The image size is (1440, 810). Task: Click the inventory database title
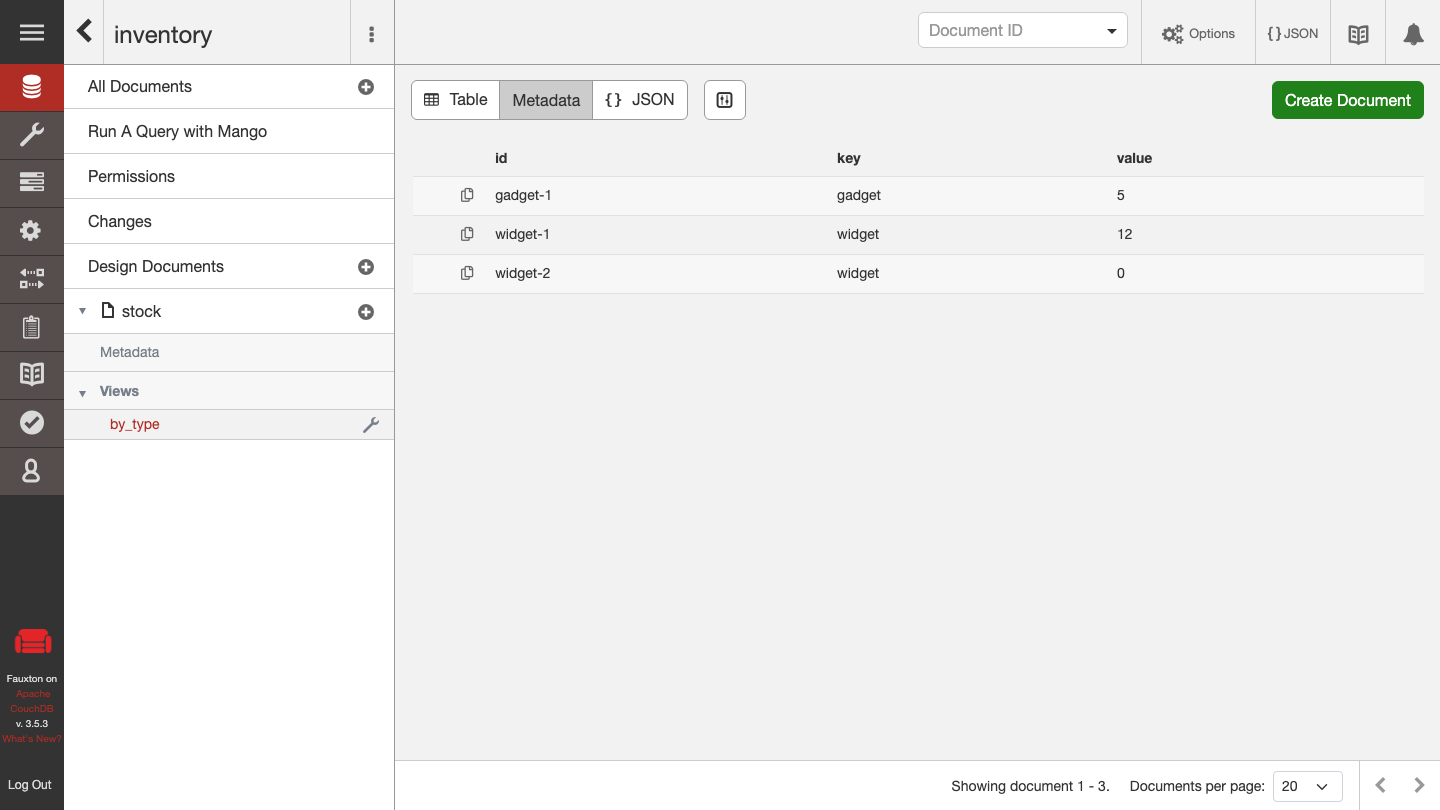click(x=163, y=35)
